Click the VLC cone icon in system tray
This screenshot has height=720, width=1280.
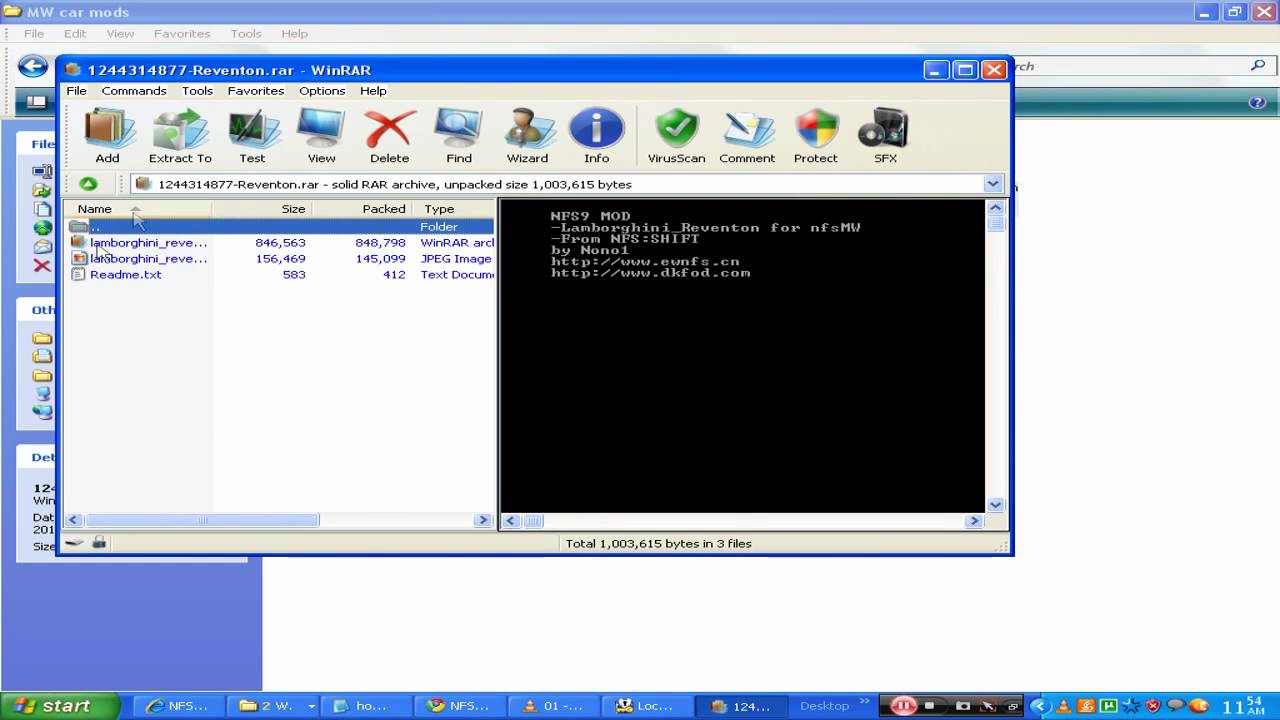(1062, 706)
